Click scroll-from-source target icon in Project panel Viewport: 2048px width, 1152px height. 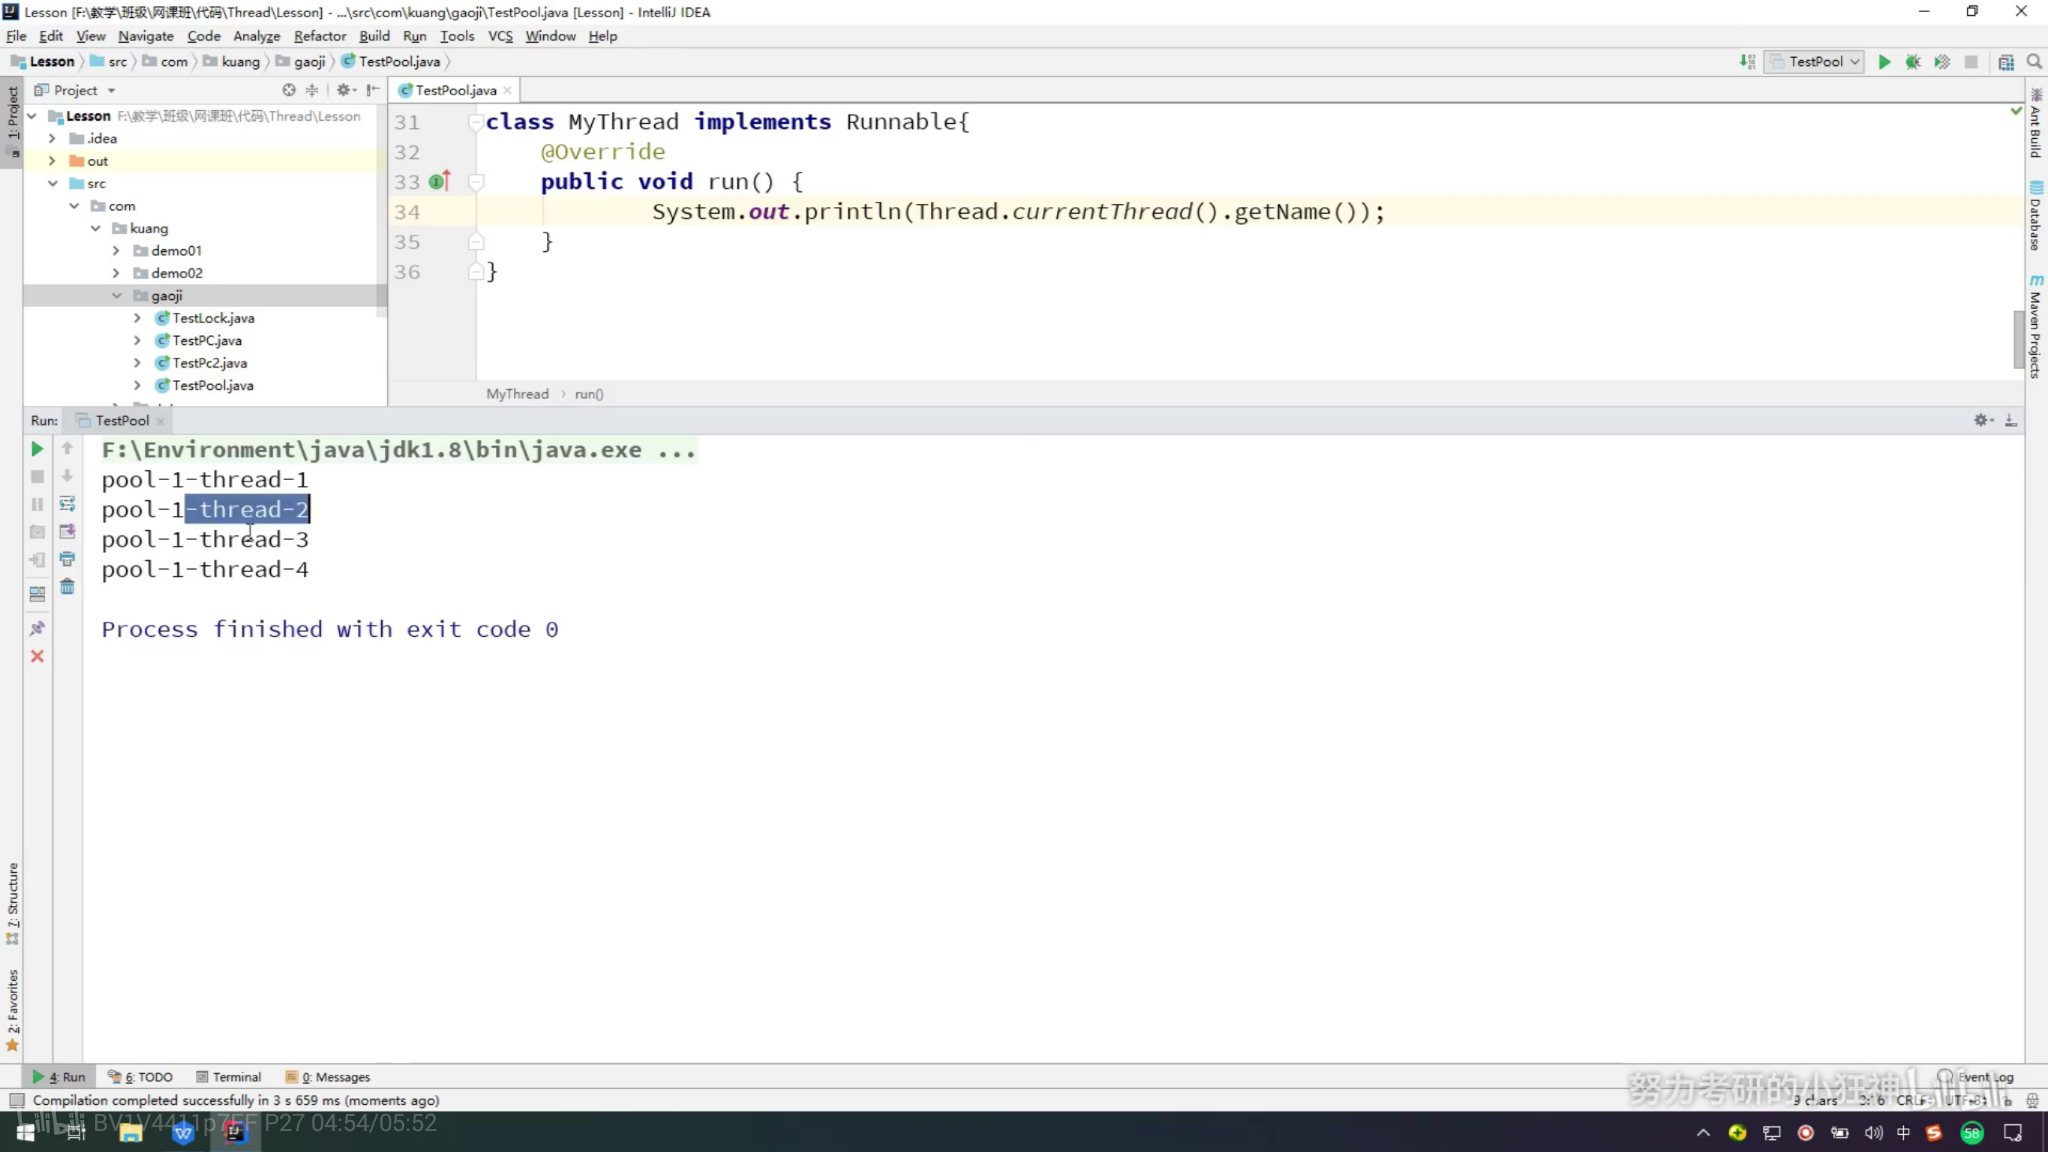(x=289, y=90)
